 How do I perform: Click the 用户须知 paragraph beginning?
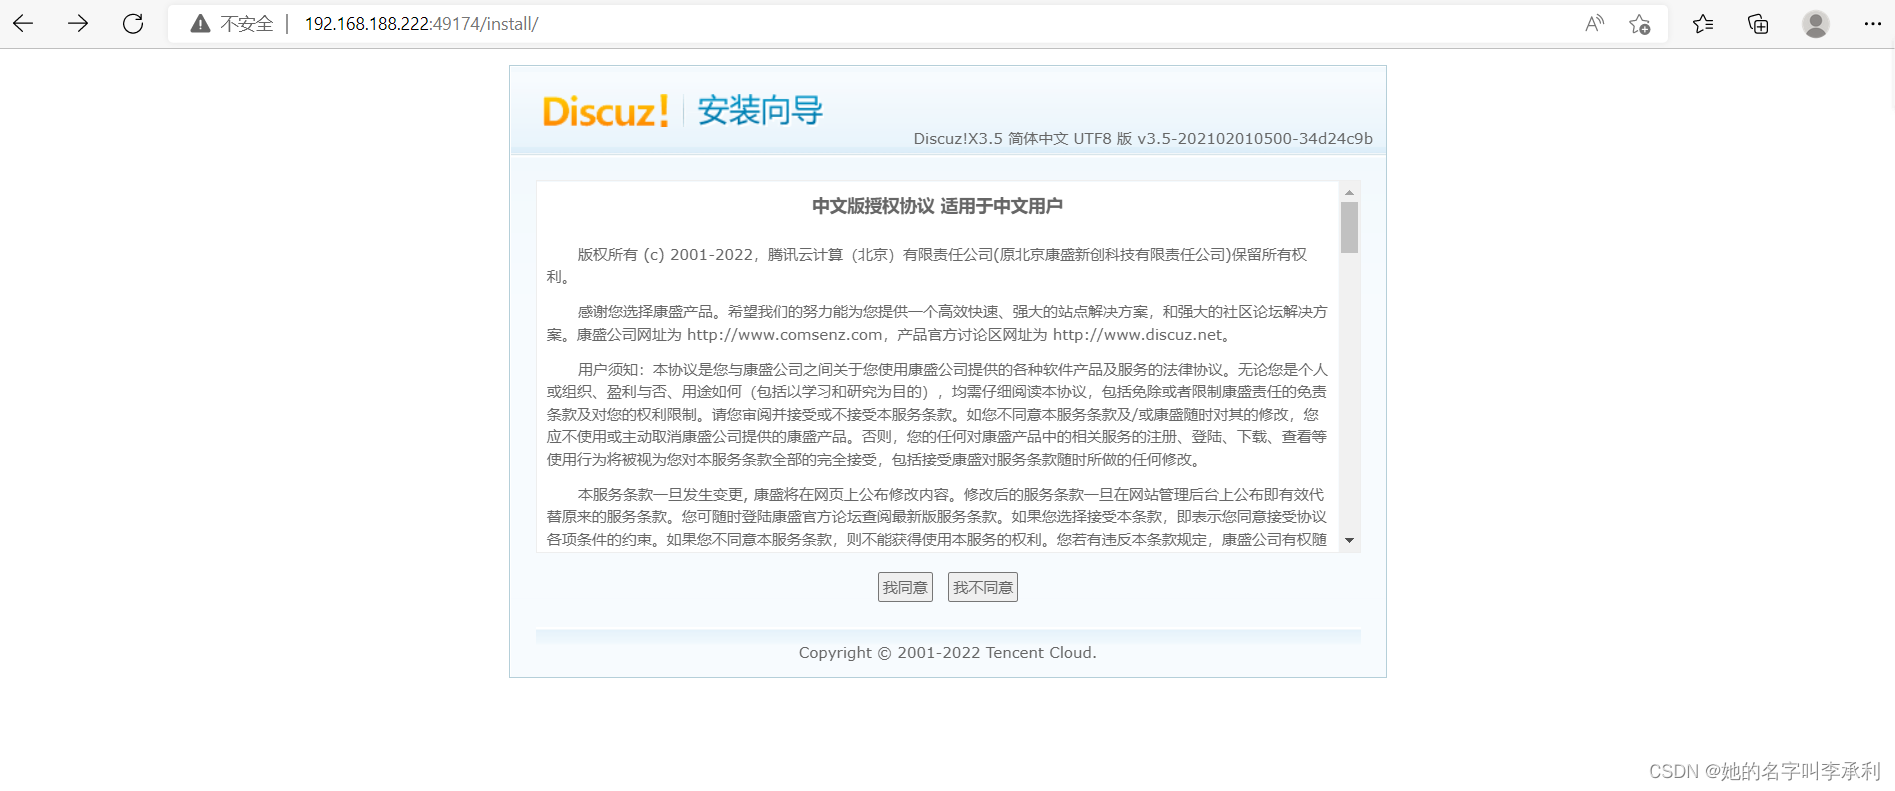(x=937, y=414)
